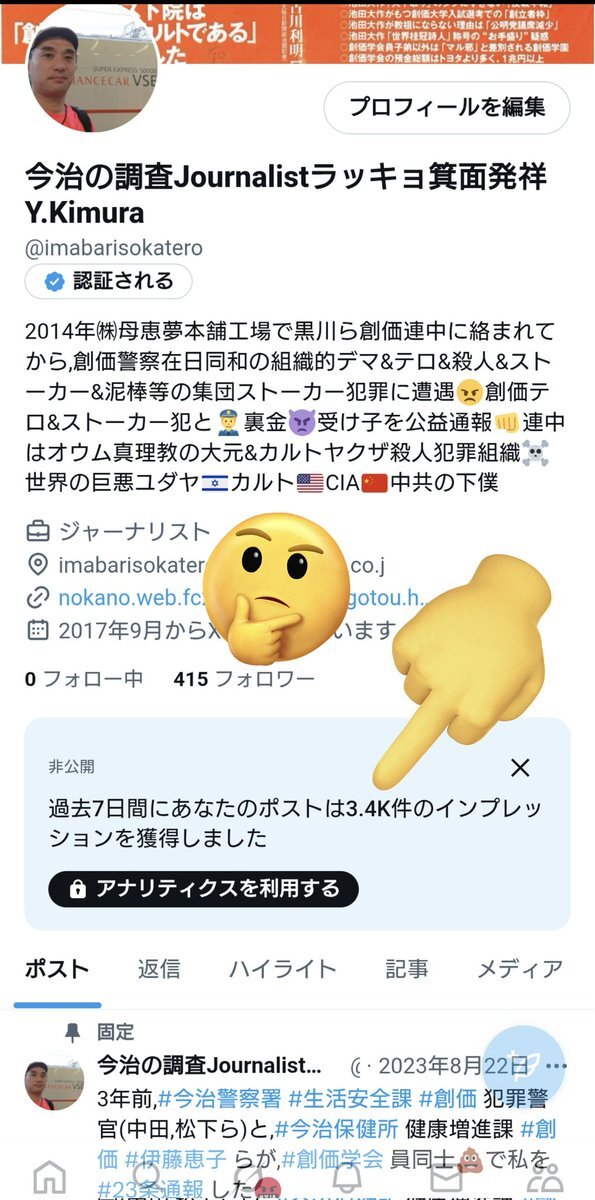Dismiss the impressions card with X

click(x=520, y=768)
